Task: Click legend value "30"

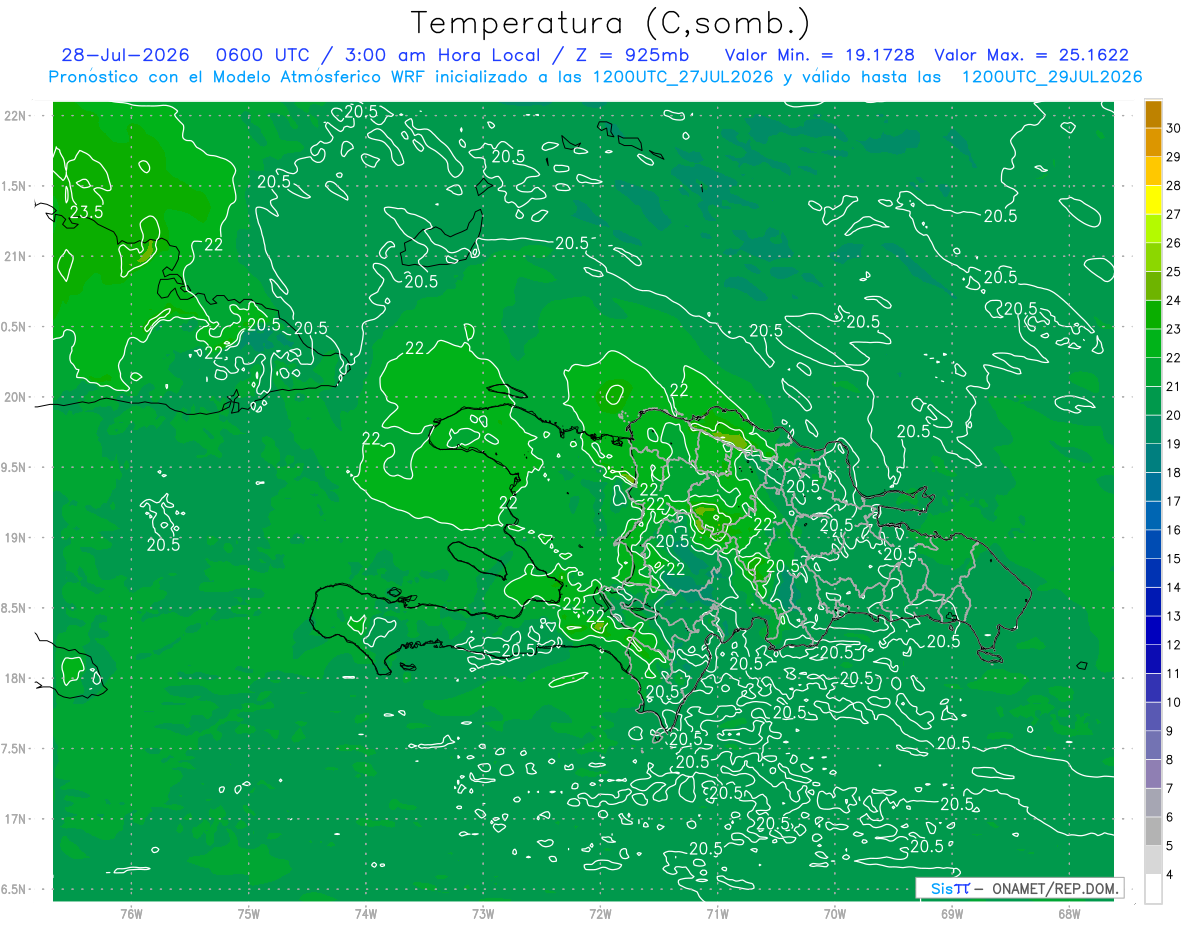Action: point(1174,128)
